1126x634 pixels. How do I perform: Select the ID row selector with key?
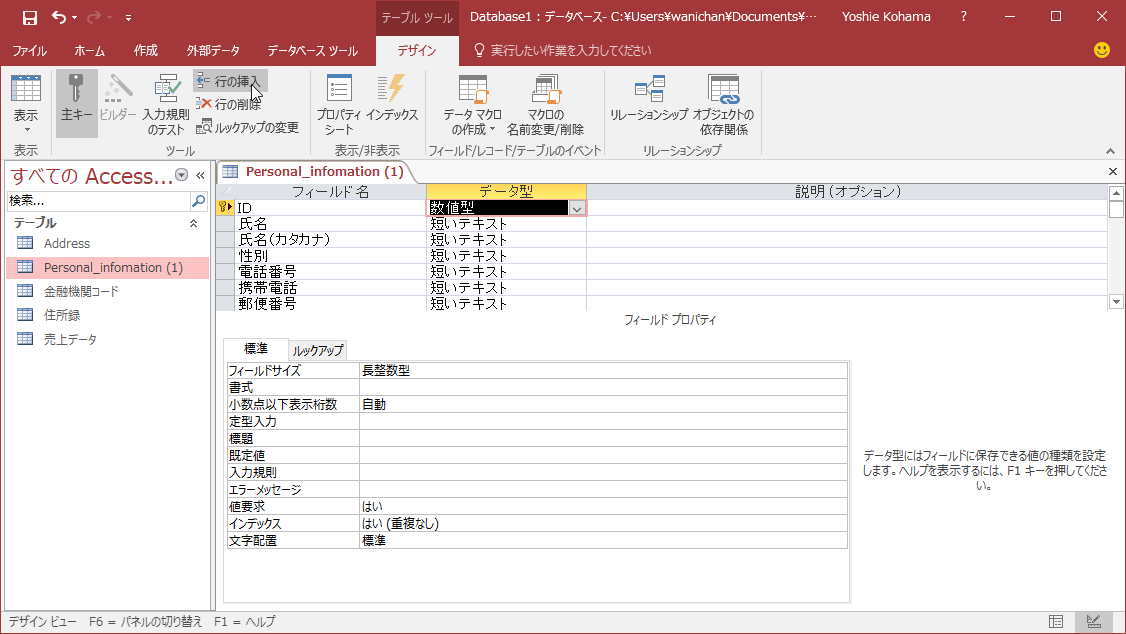[x=225, y=208]
